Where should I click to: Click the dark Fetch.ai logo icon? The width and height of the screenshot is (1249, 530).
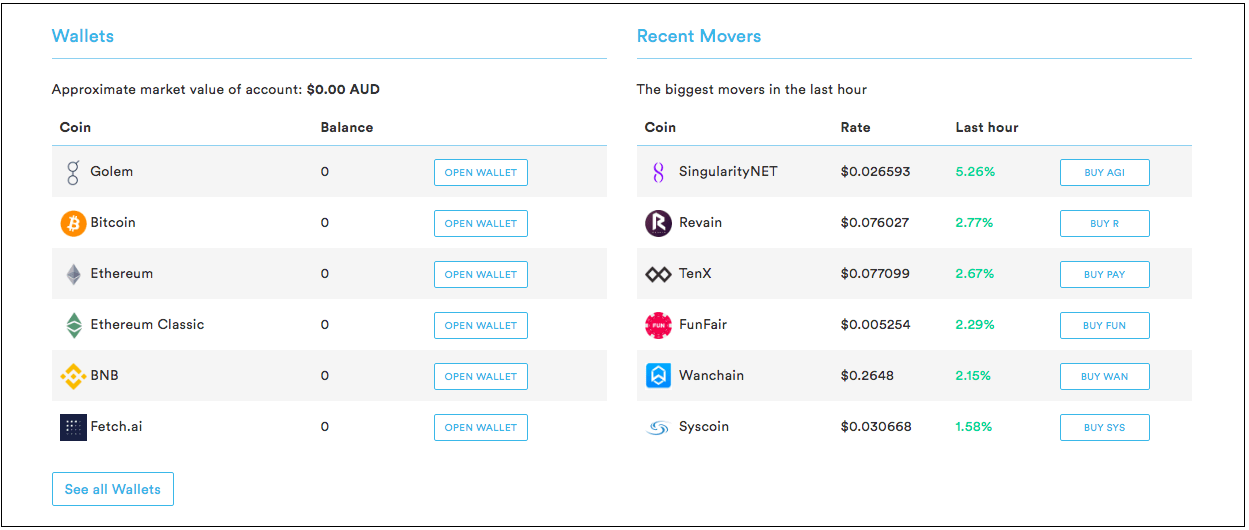73,427
